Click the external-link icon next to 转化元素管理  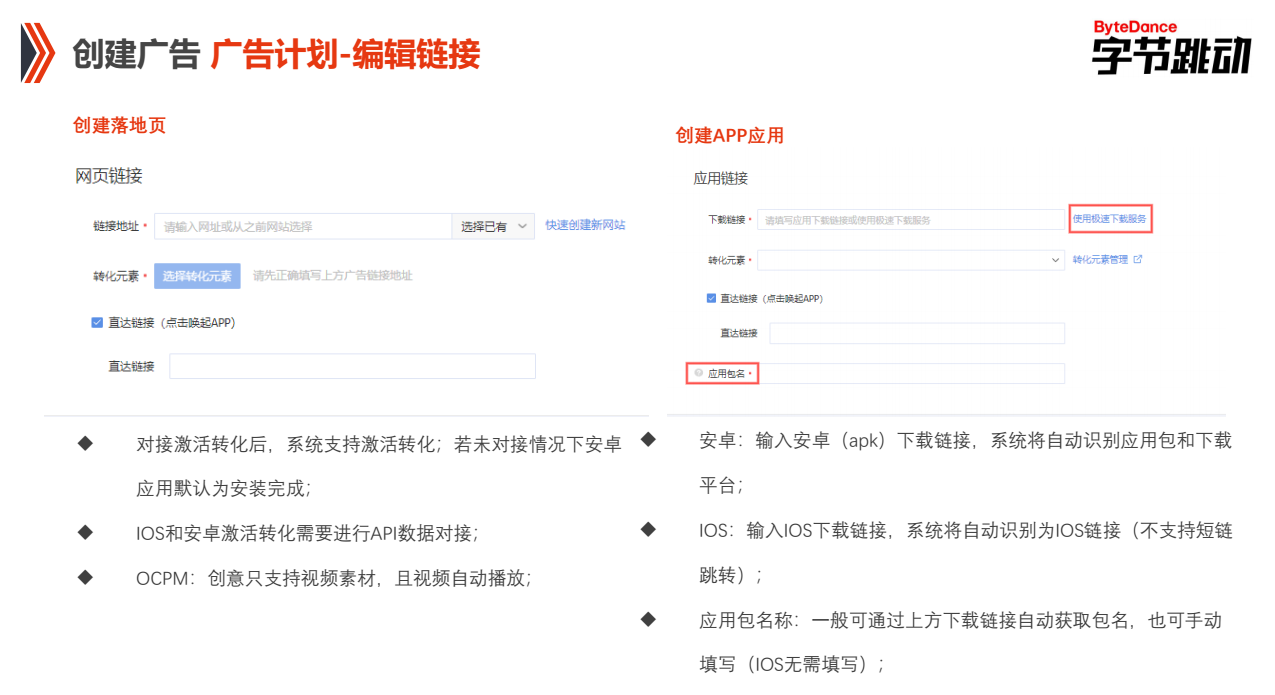click(x=1137, y=260)
